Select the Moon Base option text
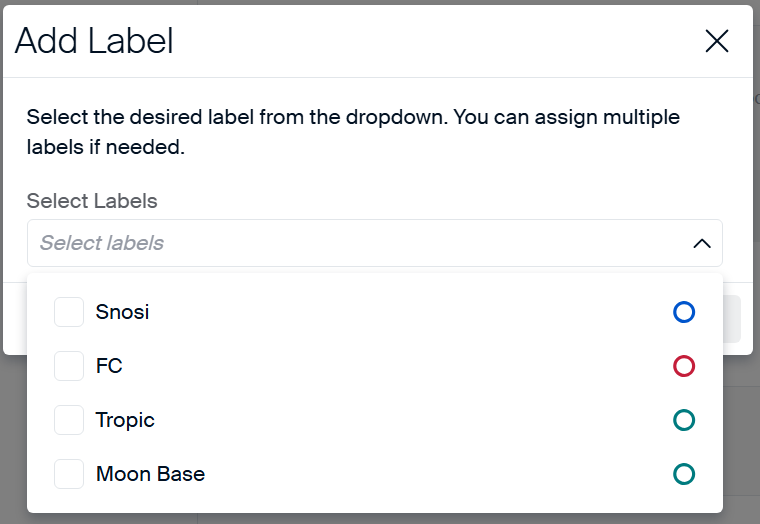760x524 pixels. point(150,474)
